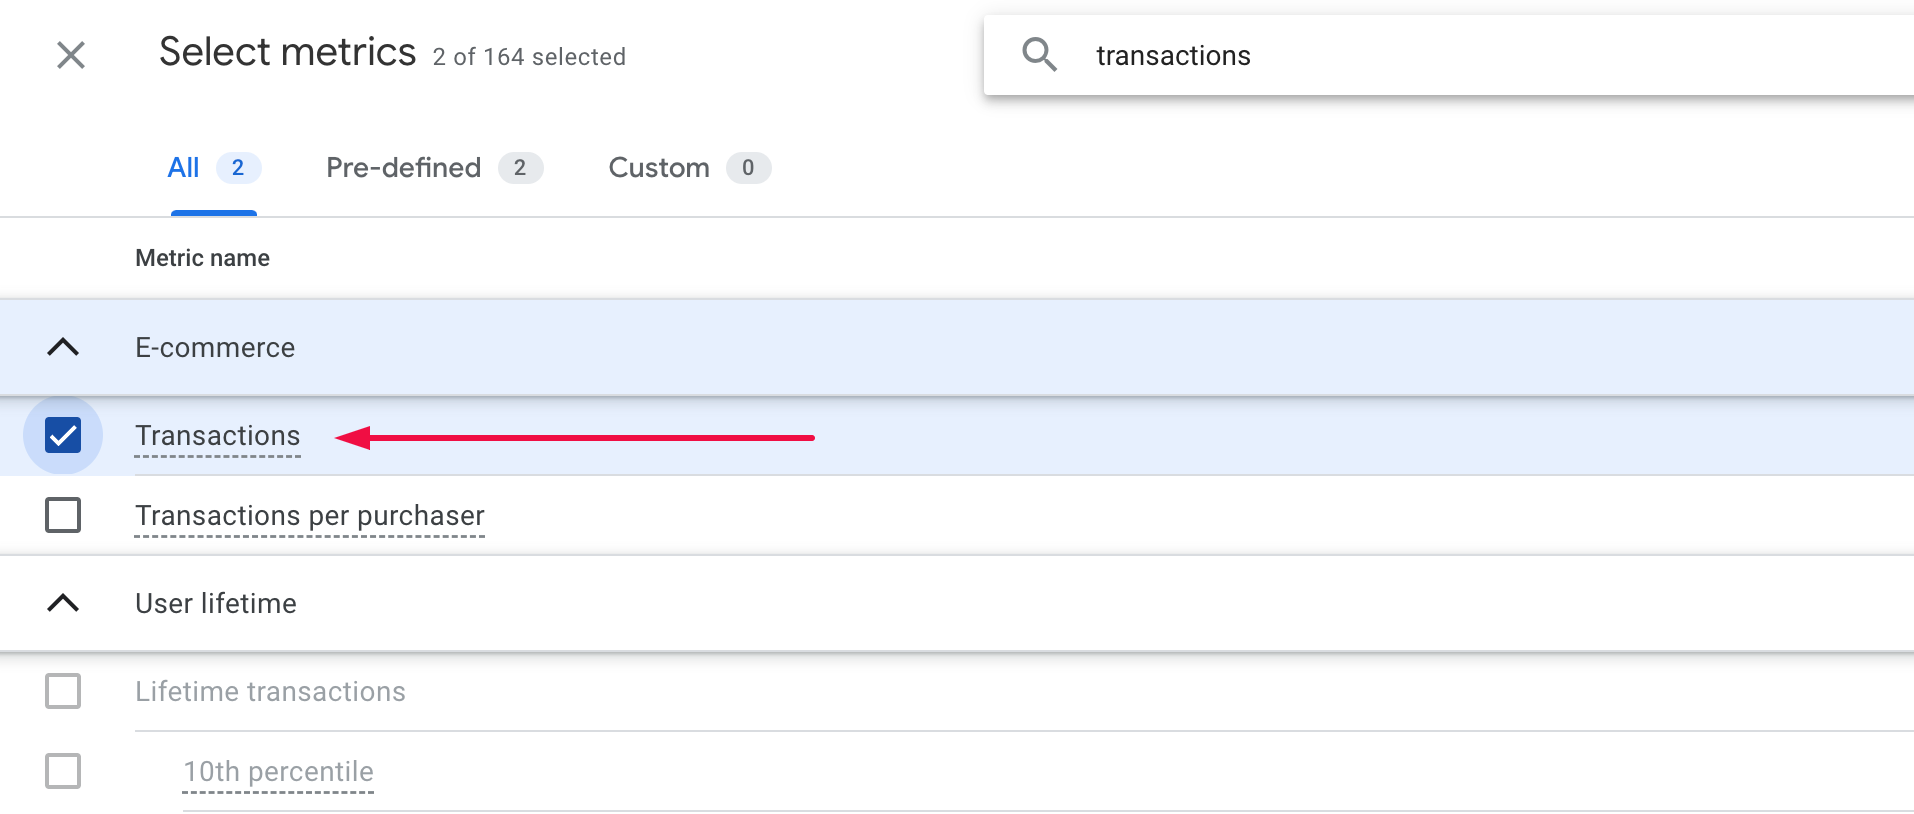This screenshot has width=1914, height=814.
Task: Click the search magnifier icon
Action: click(1040, 55)
